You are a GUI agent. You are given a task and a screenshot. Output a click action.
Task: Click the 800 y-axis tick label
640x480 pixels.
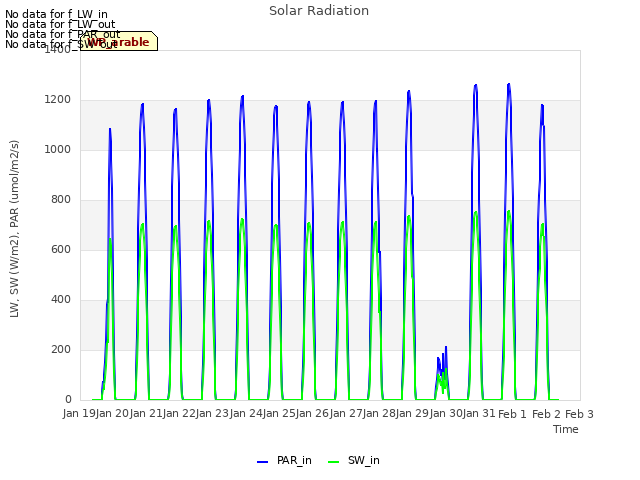tap(61, 200)
